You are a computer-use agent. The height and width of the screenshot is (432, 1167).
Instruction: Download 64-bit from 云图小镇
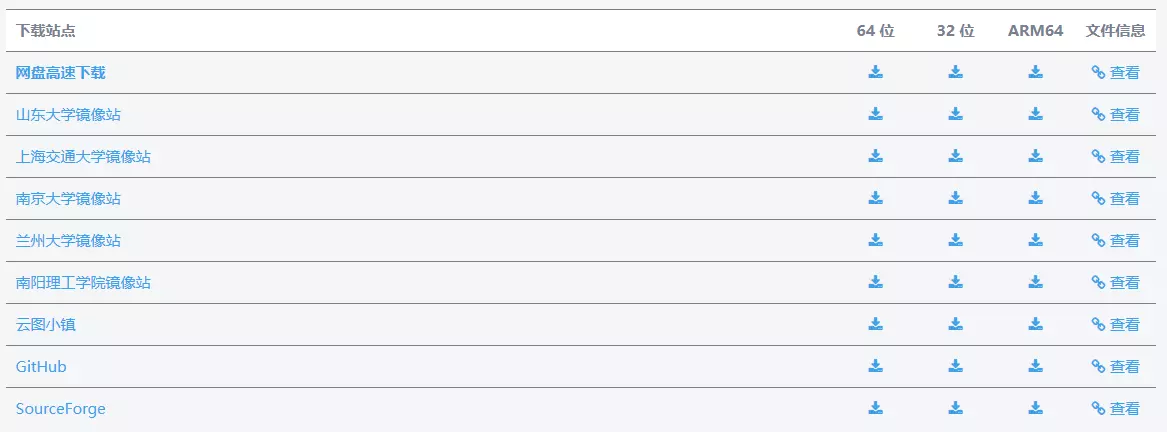(x=875, y=324)
